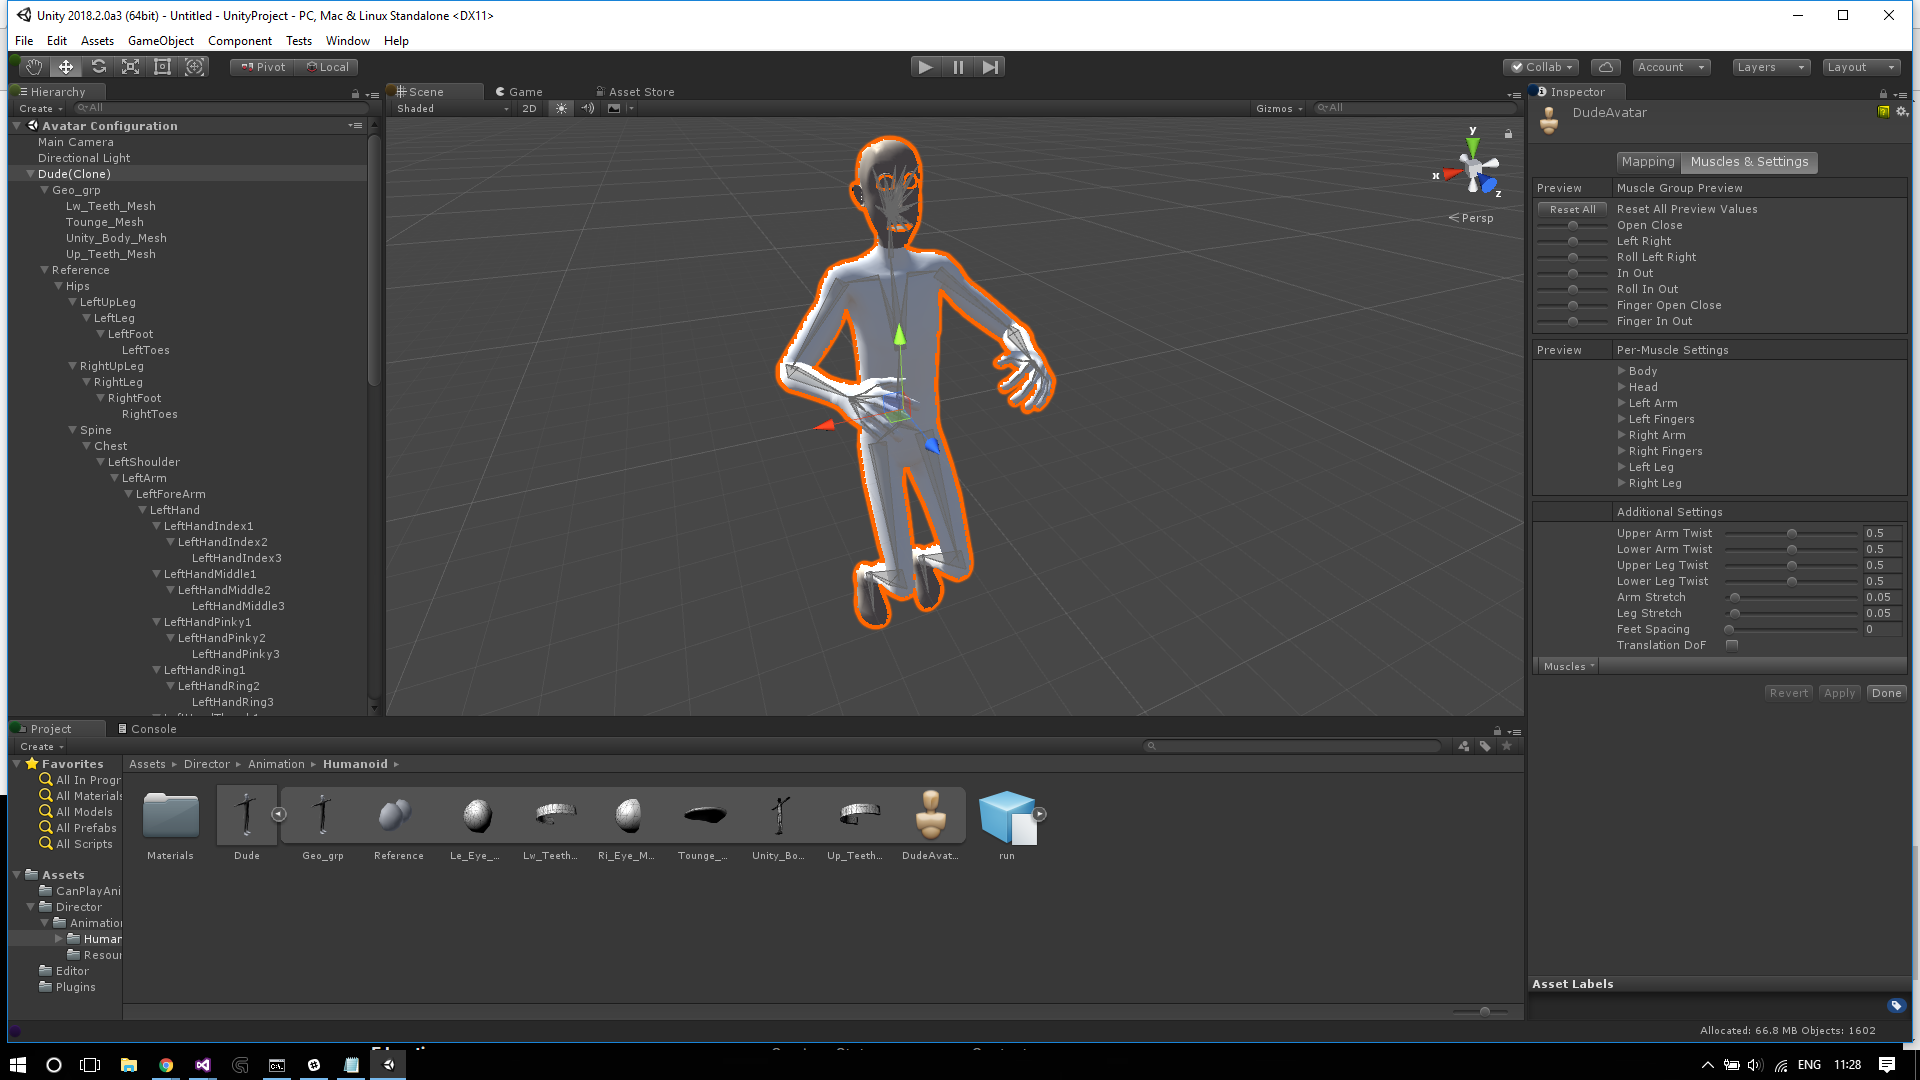
Task: Click the Upper Arm Twist slider
Action: pyautogui.click(x=1791, y=533)
